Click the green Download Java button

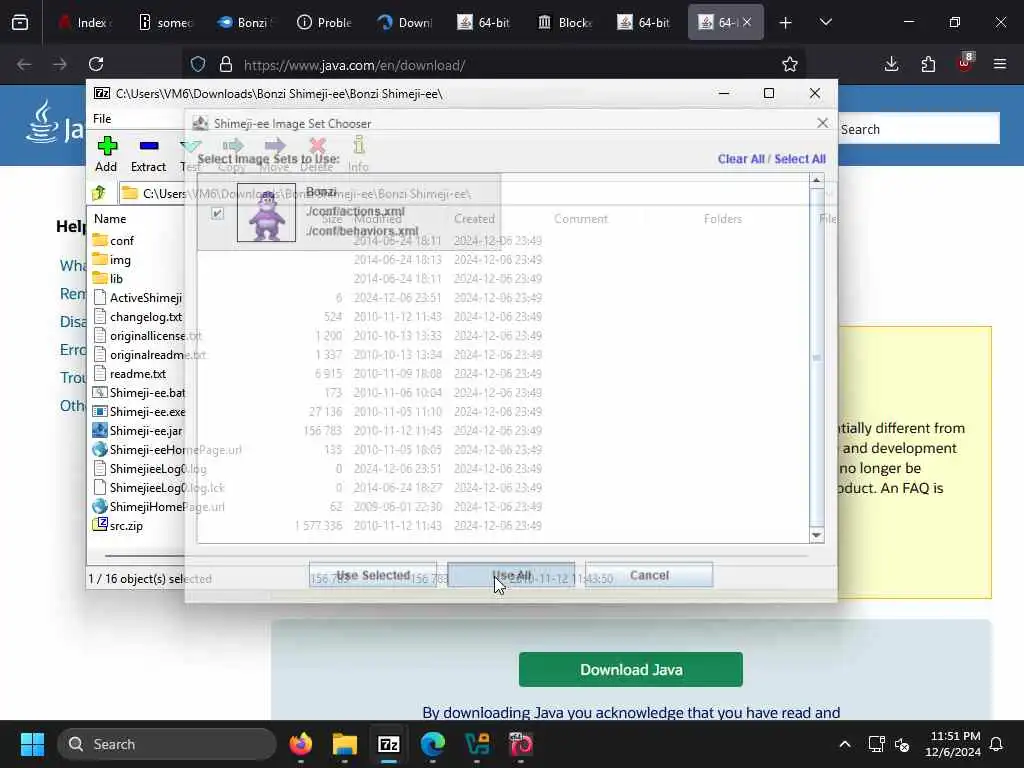[631, 669]
